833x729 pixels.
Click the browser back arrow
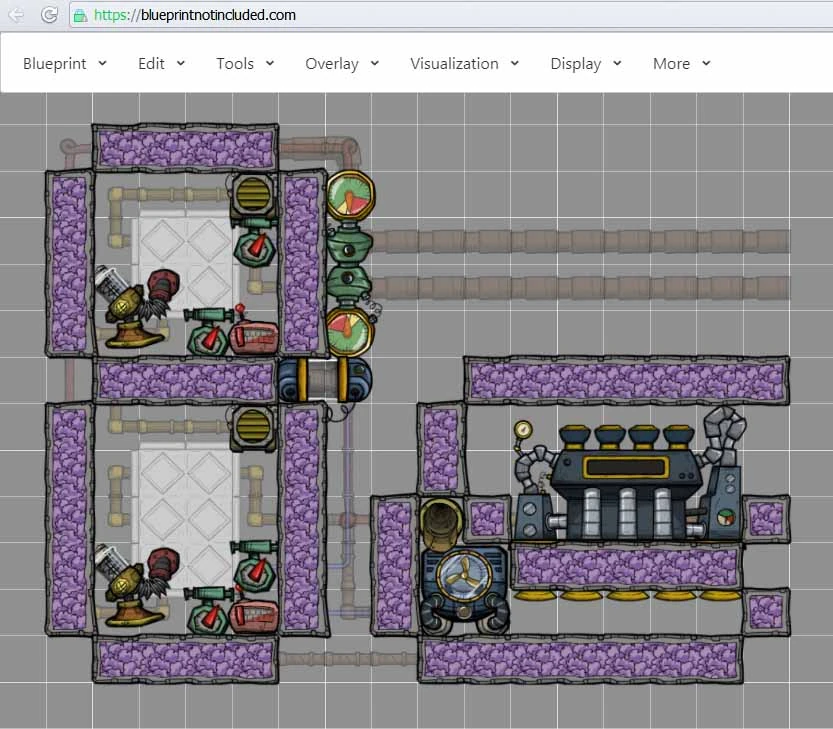17,15
